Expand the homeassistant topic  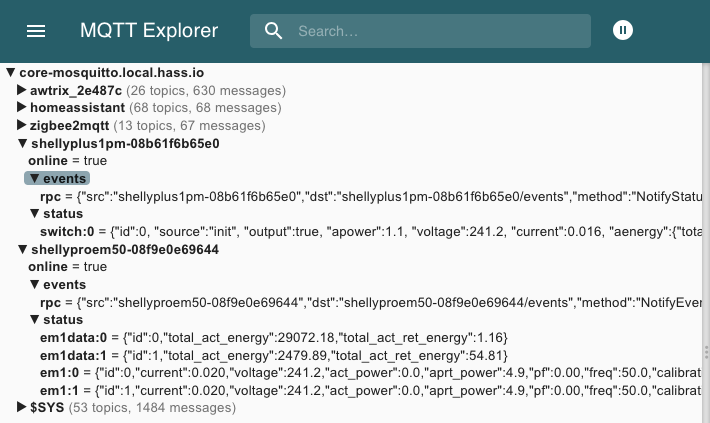pyautogui.click(x=21, y=107)
